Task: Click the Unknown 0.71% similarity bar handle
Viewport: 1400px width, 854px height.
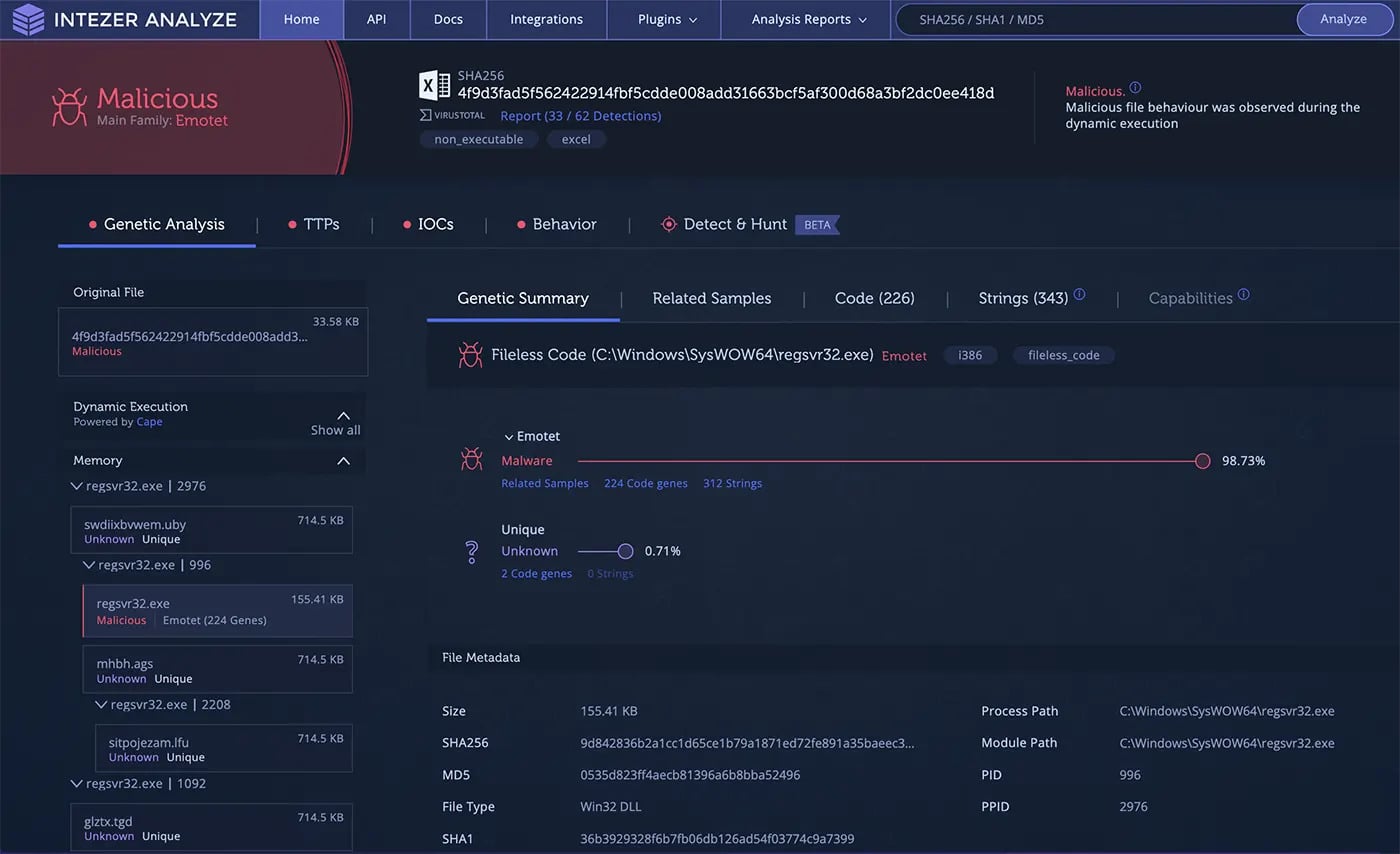Action: [x=626, y=551]
